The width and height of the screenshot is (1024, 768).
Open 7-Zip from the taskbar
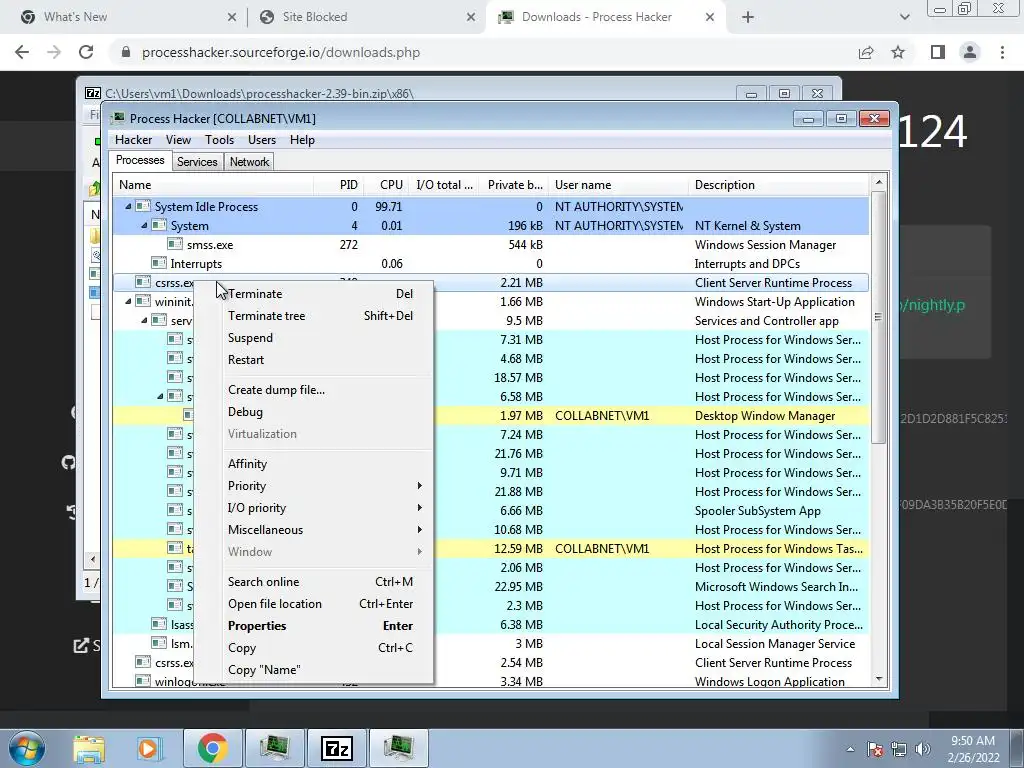point(337,748)
